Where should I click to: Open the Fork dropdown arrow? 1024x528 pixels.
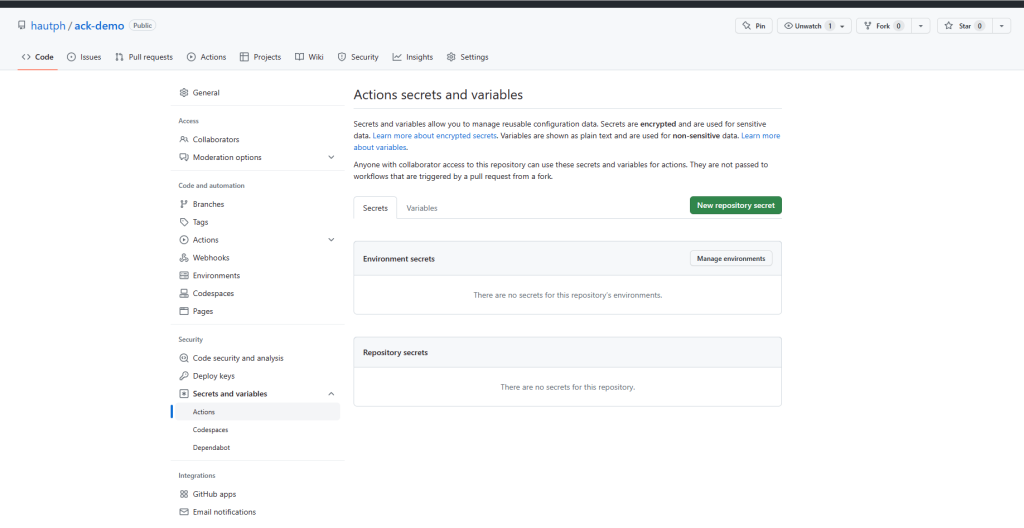point(921,26)
